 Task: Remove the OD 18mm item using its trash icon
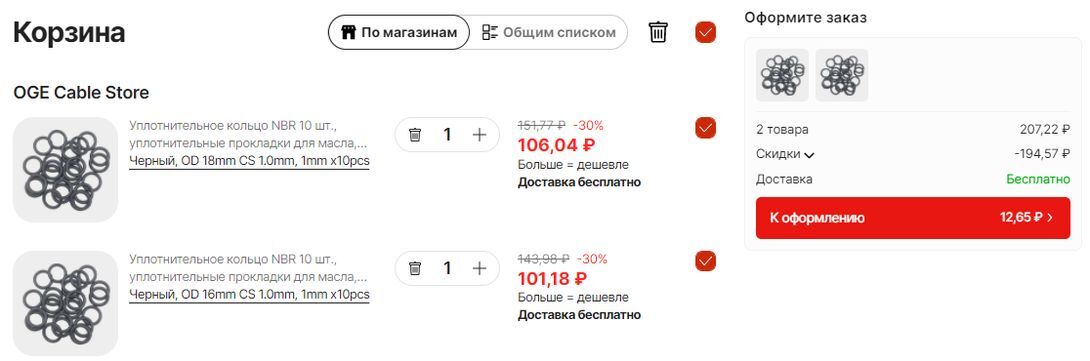point(415,134)
